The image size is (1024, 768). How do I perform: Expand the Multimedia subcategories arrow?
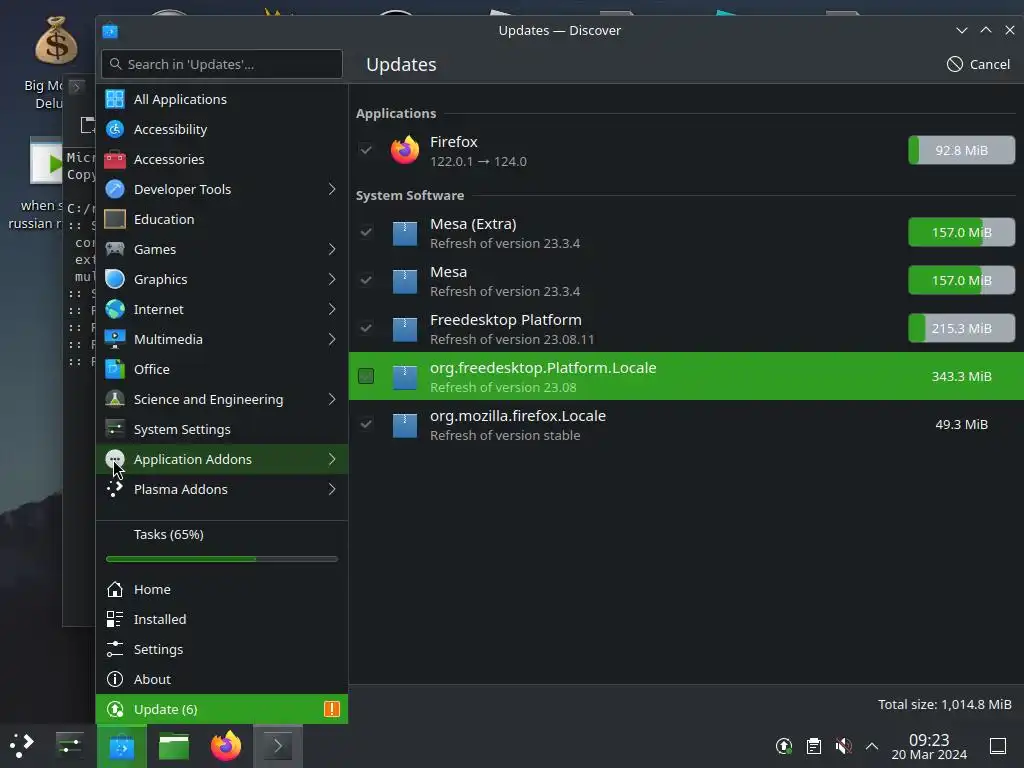[332, 340]
